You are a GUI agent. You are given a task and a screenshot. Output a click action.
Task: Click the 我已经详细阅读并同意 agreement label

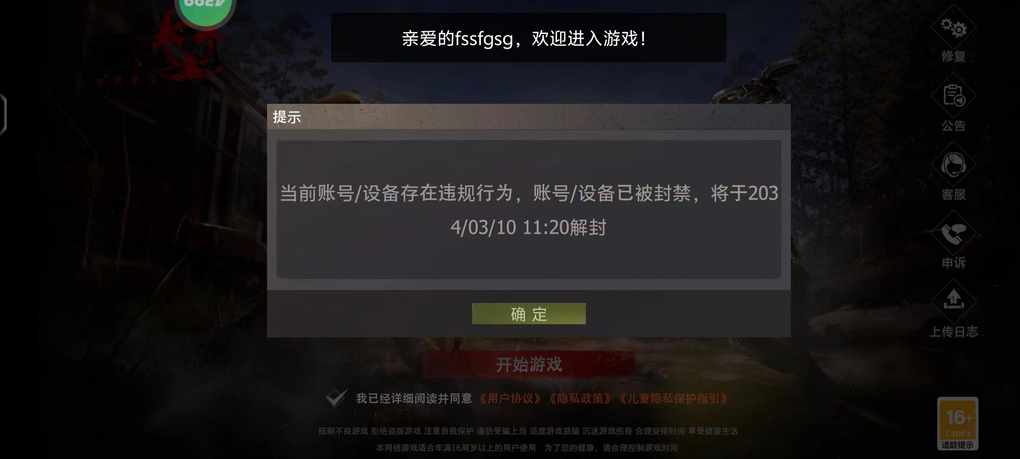pos(414,399)
